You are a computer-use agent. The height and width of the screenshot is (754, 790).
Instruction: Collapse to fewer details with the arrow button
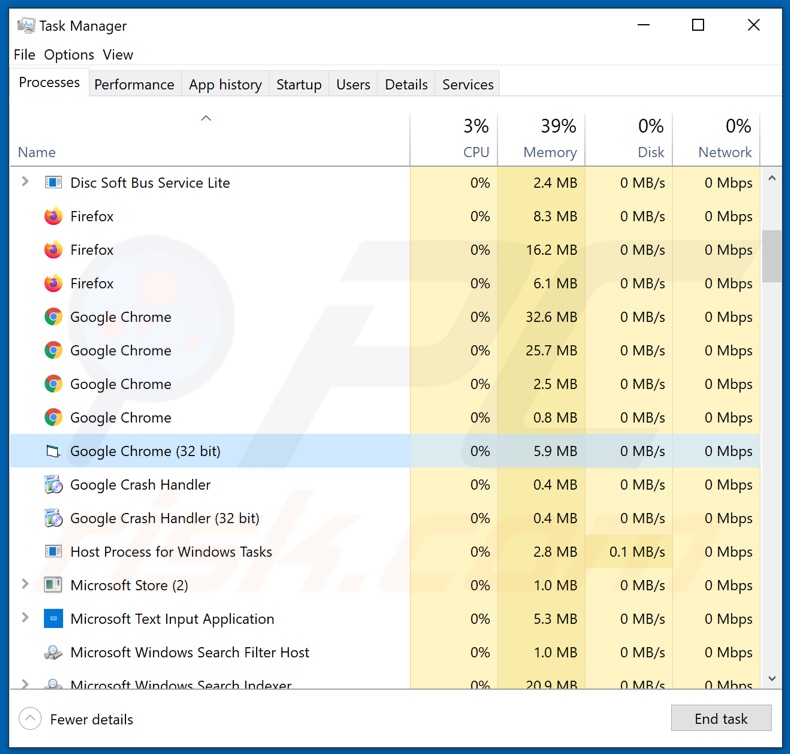[x=30, y=719]
